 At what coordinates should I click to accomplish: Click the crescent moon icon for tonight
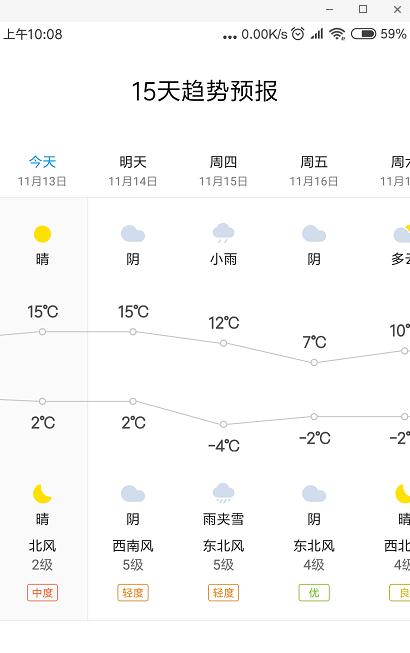pos(42,493)
